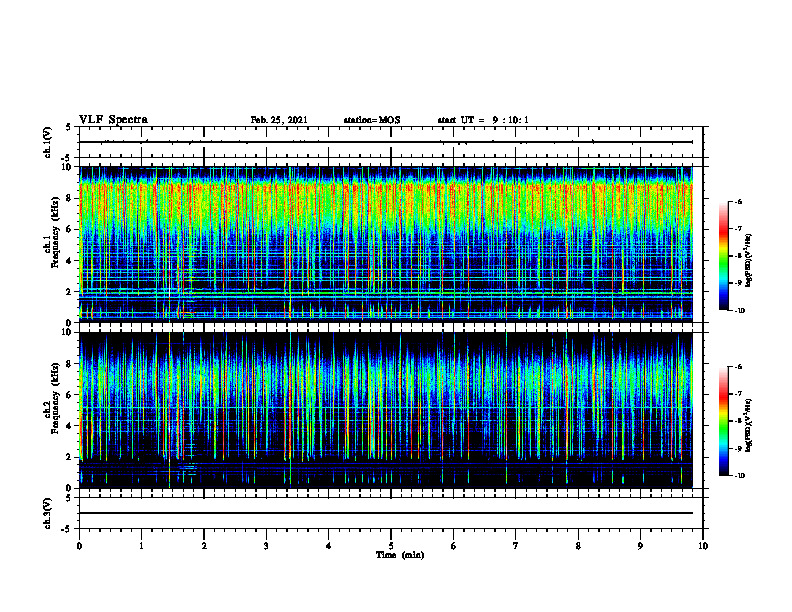
Task: Click the "8" kHz tick label on ch.1
Action: point(70,198)
